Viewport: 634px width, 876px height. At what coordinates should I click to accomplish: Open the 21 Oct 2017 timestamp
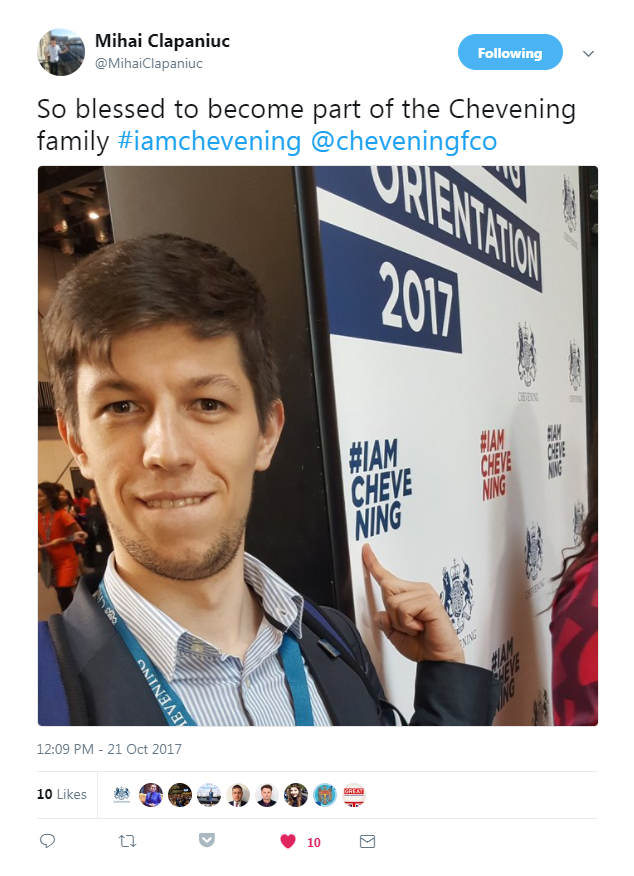pyautogui.click(x=109, y=749)
